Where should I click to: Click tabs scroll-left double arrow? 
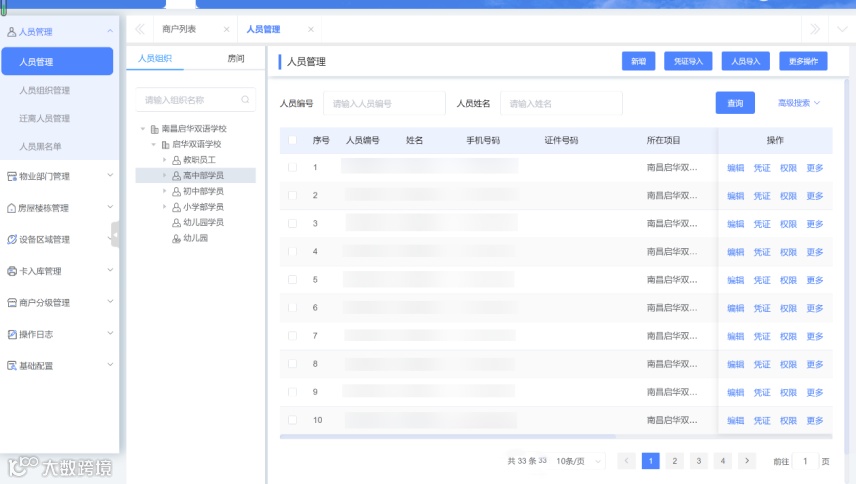(x=140, y=29)
